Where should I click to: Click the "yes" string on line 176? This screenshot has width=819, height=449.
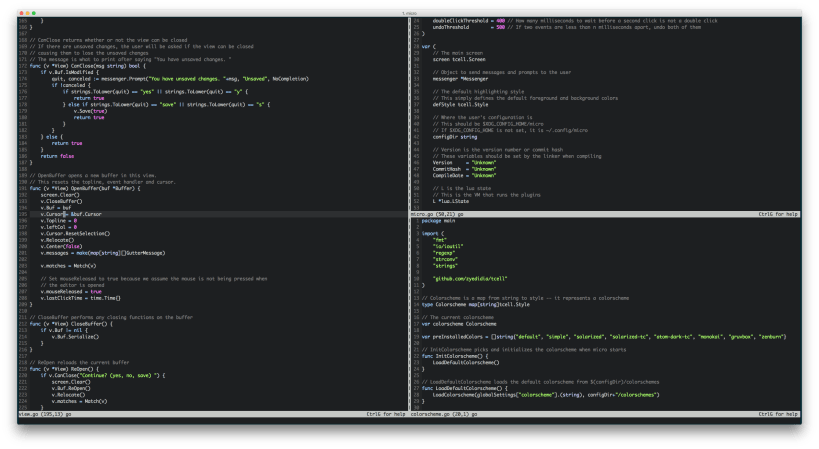click(149, 91)
